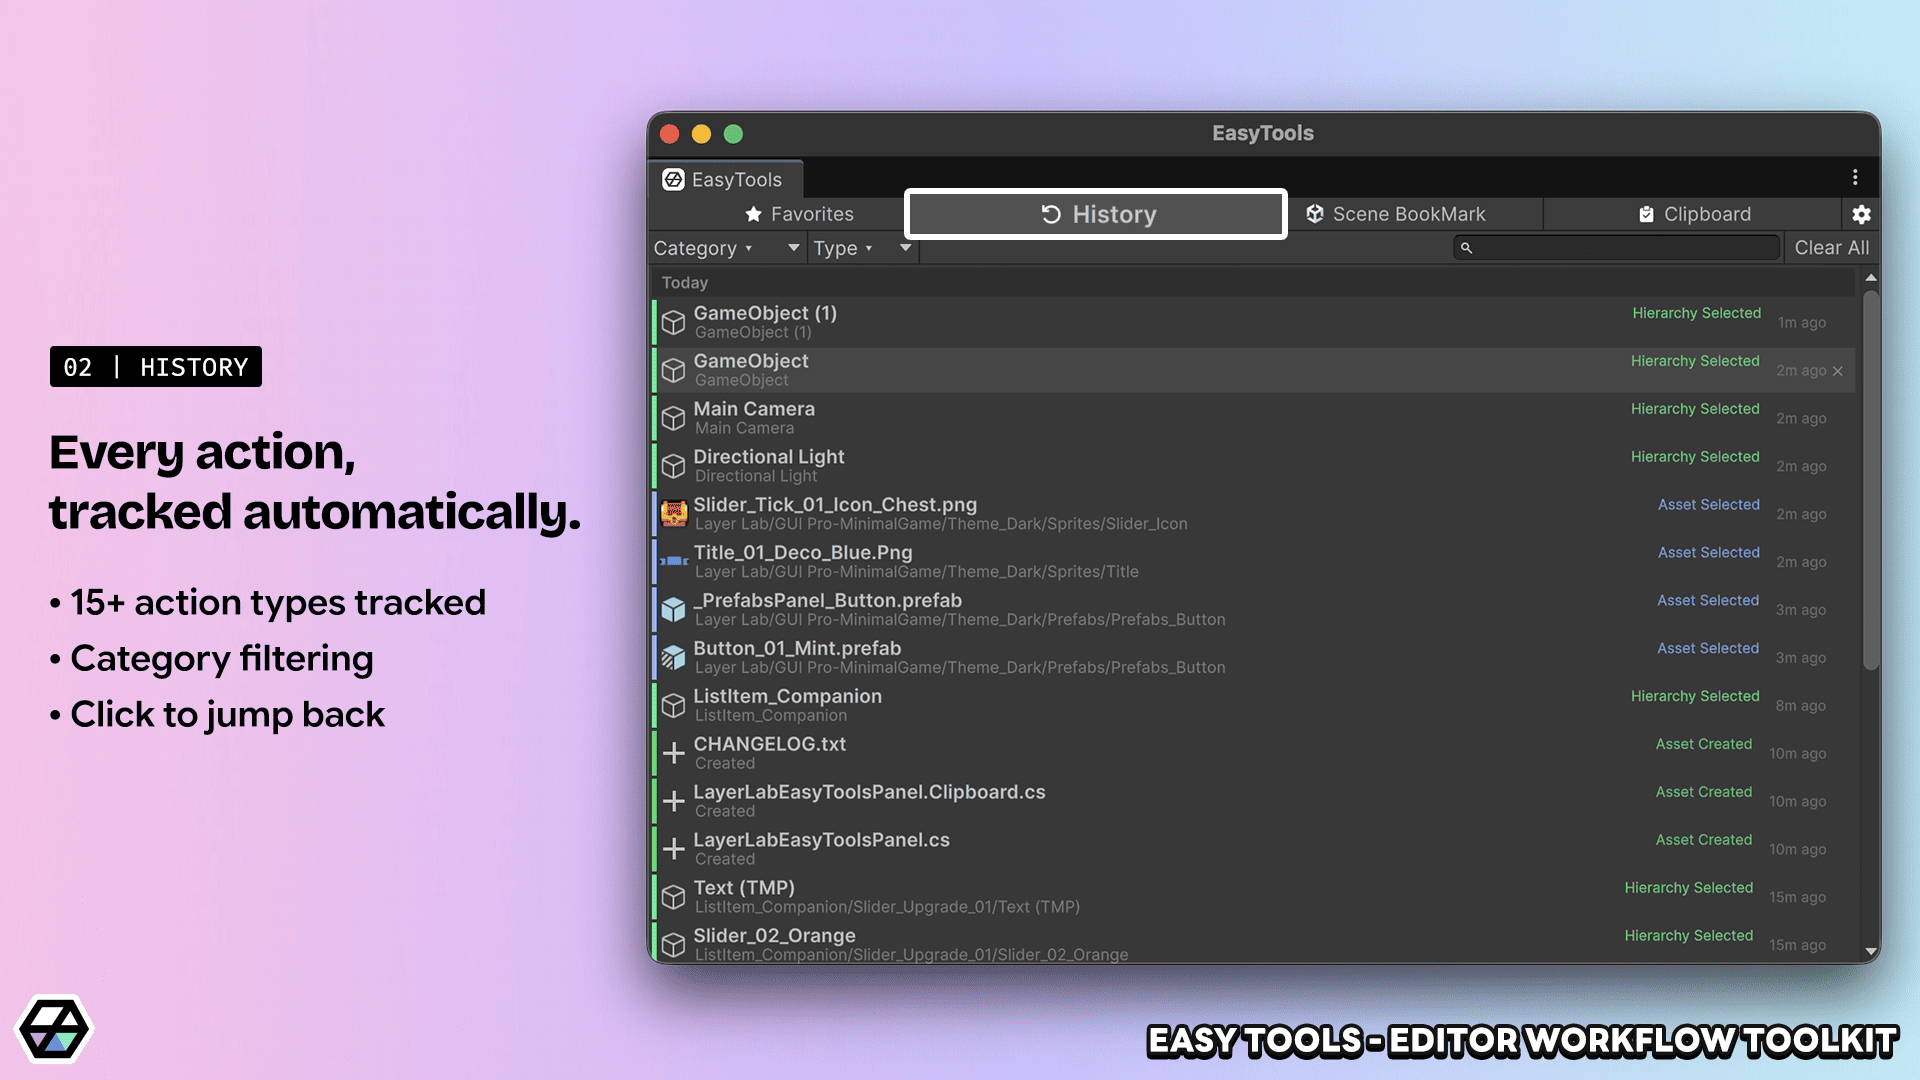
Task: Click Asset Selected label on Button_01_Mint.prefab row
Action: click(1708, 648)
